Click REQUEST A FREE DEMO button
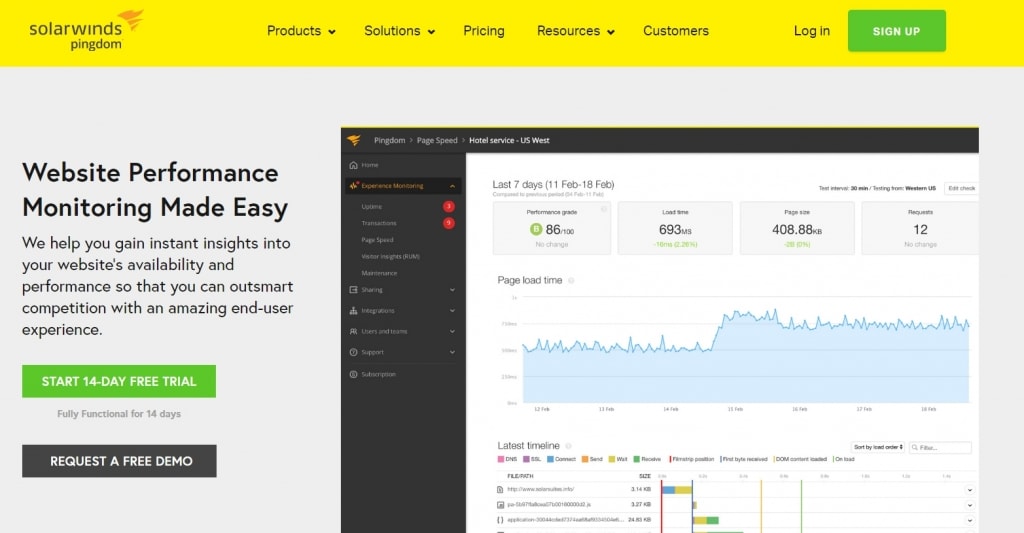 click(120, 461)
